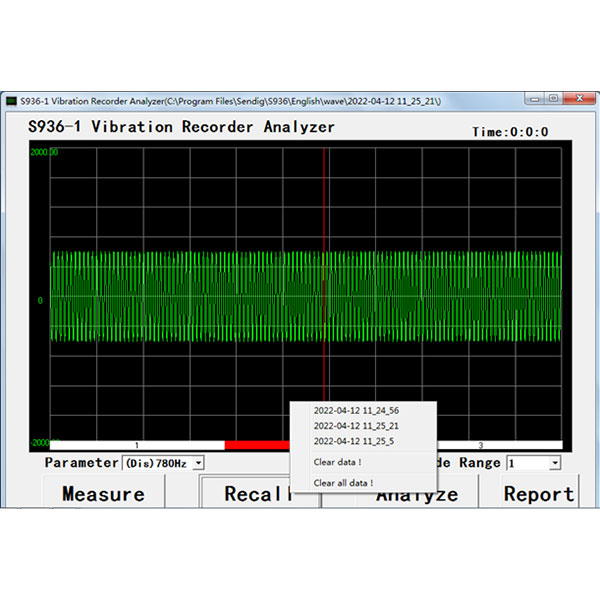
Task: Minimize the Vibration Recorder Analyzer window
Action: point(535,99)
